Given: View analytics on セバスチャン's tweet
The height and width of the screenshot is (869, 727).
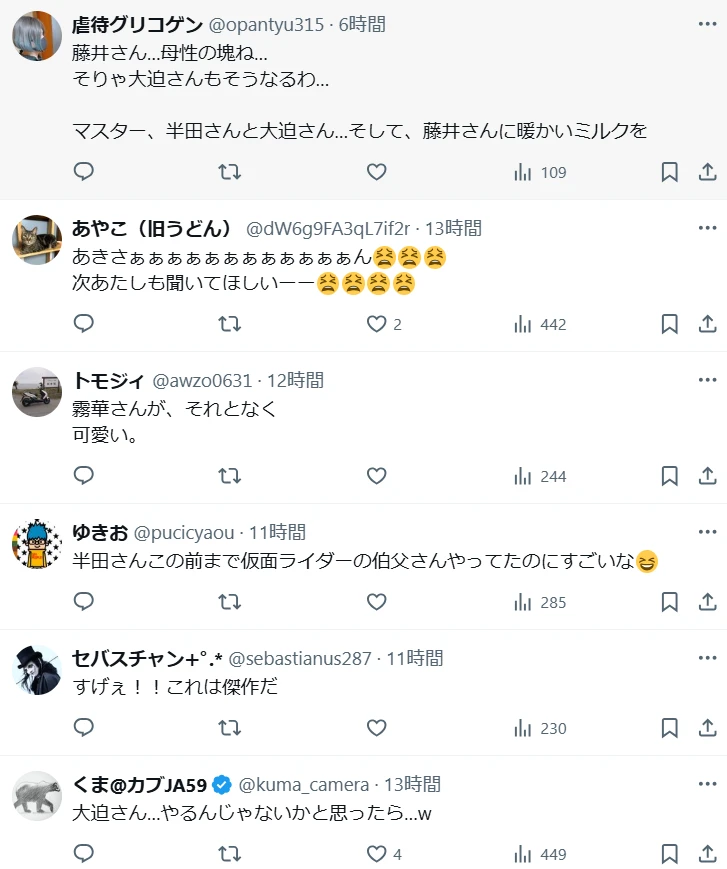Looking at the screenshot, I should [x=540, y=728].
